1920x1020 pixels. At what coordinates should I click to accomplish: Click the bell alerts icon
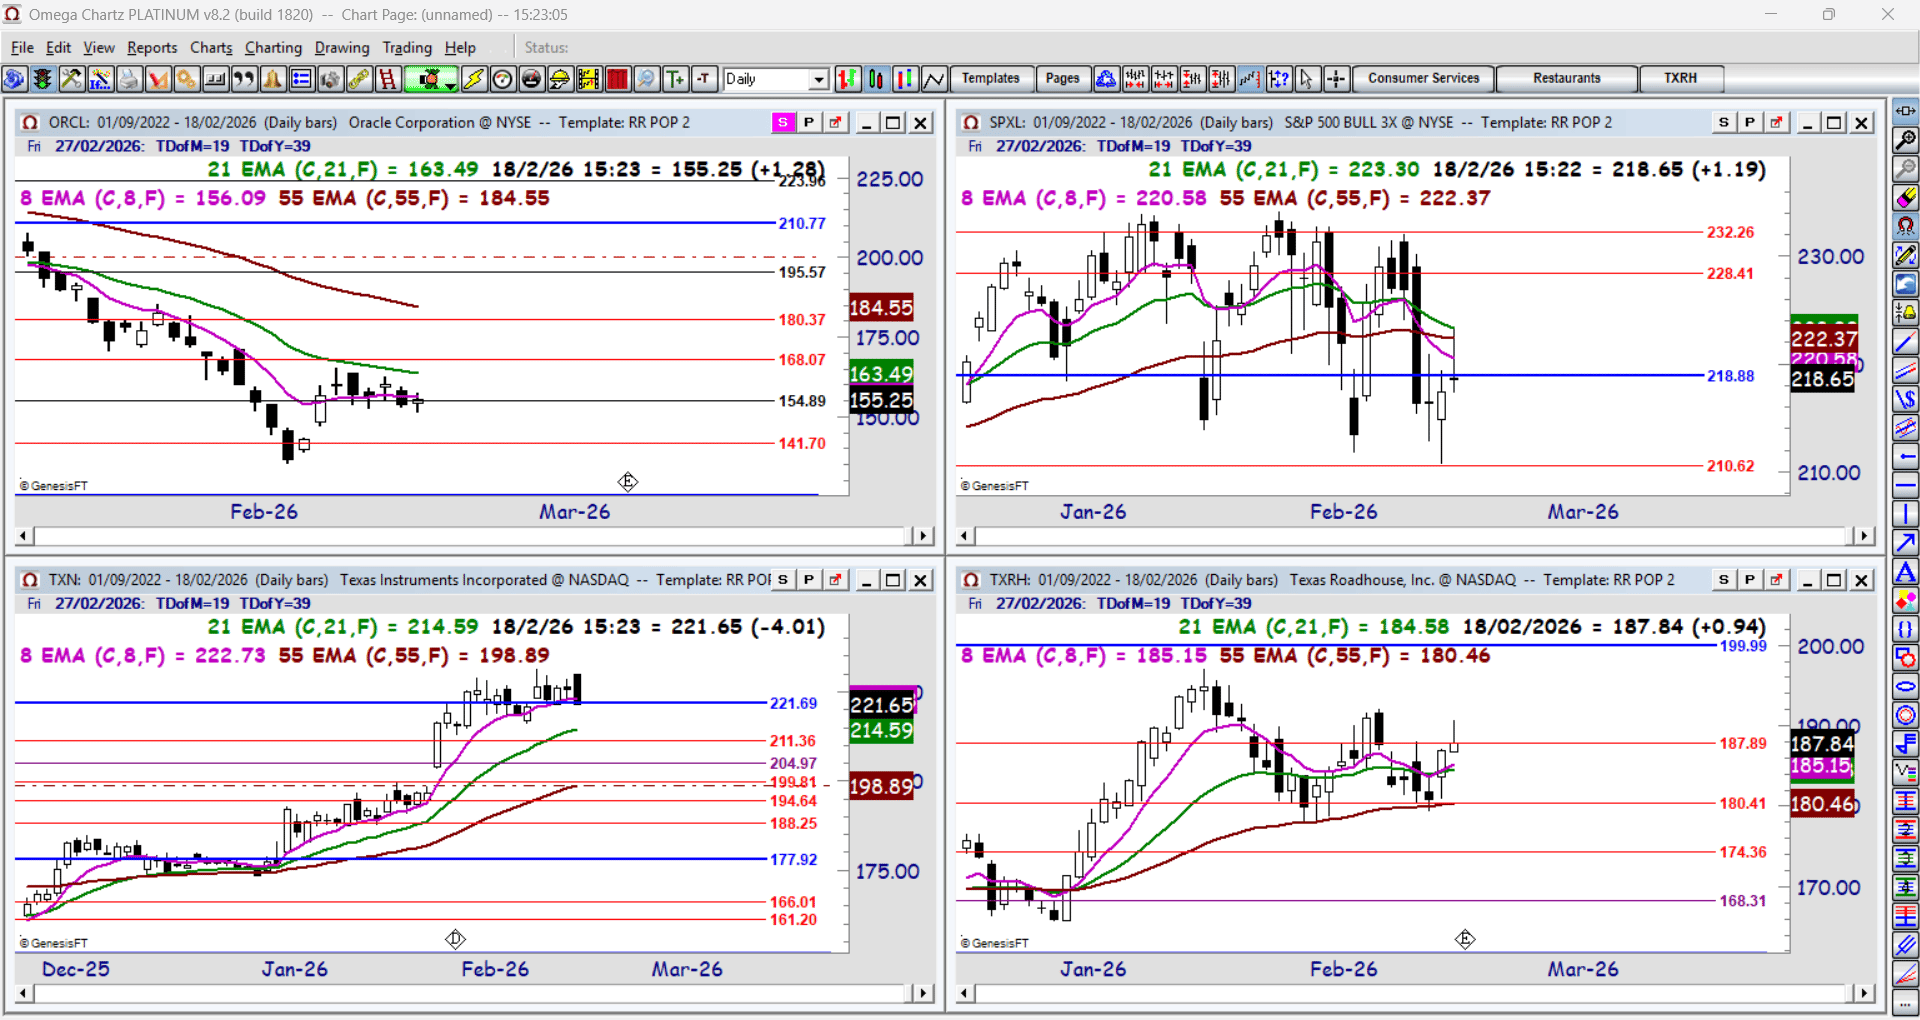point(272,79)
